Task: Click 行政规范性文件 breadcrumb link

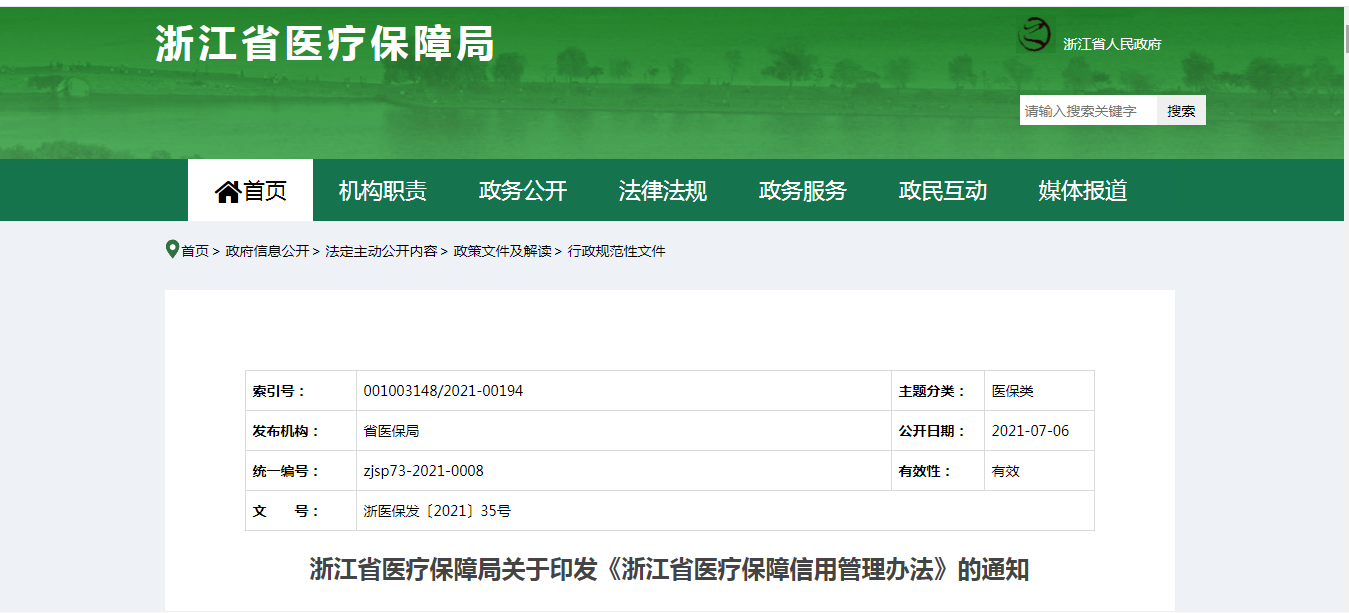Action: 616,251
